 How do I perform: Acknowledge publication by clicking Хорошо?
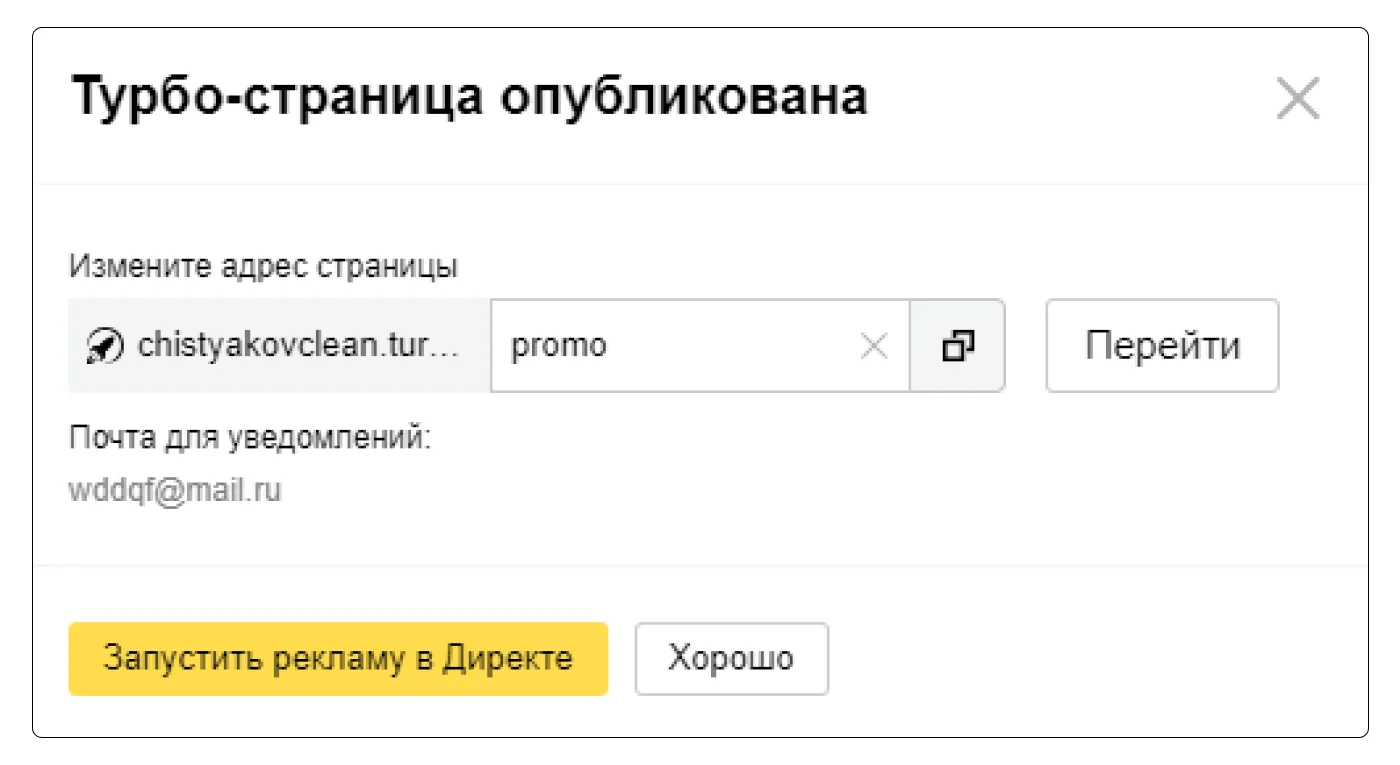click(731, 659)
